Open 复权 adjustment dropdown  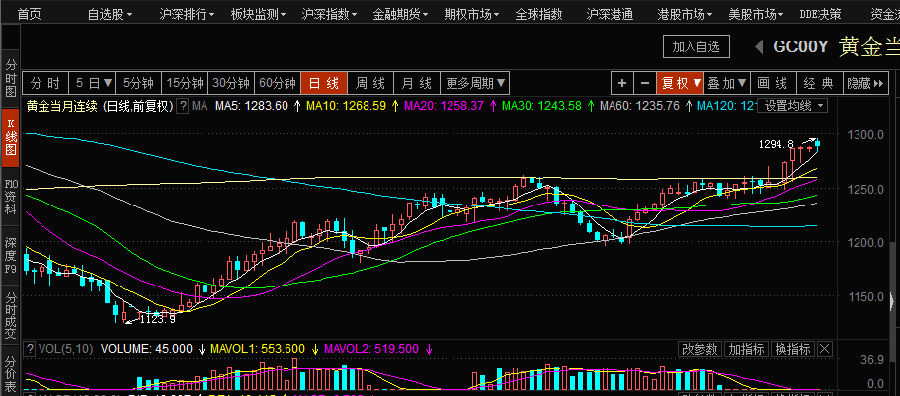pos(680,83)
